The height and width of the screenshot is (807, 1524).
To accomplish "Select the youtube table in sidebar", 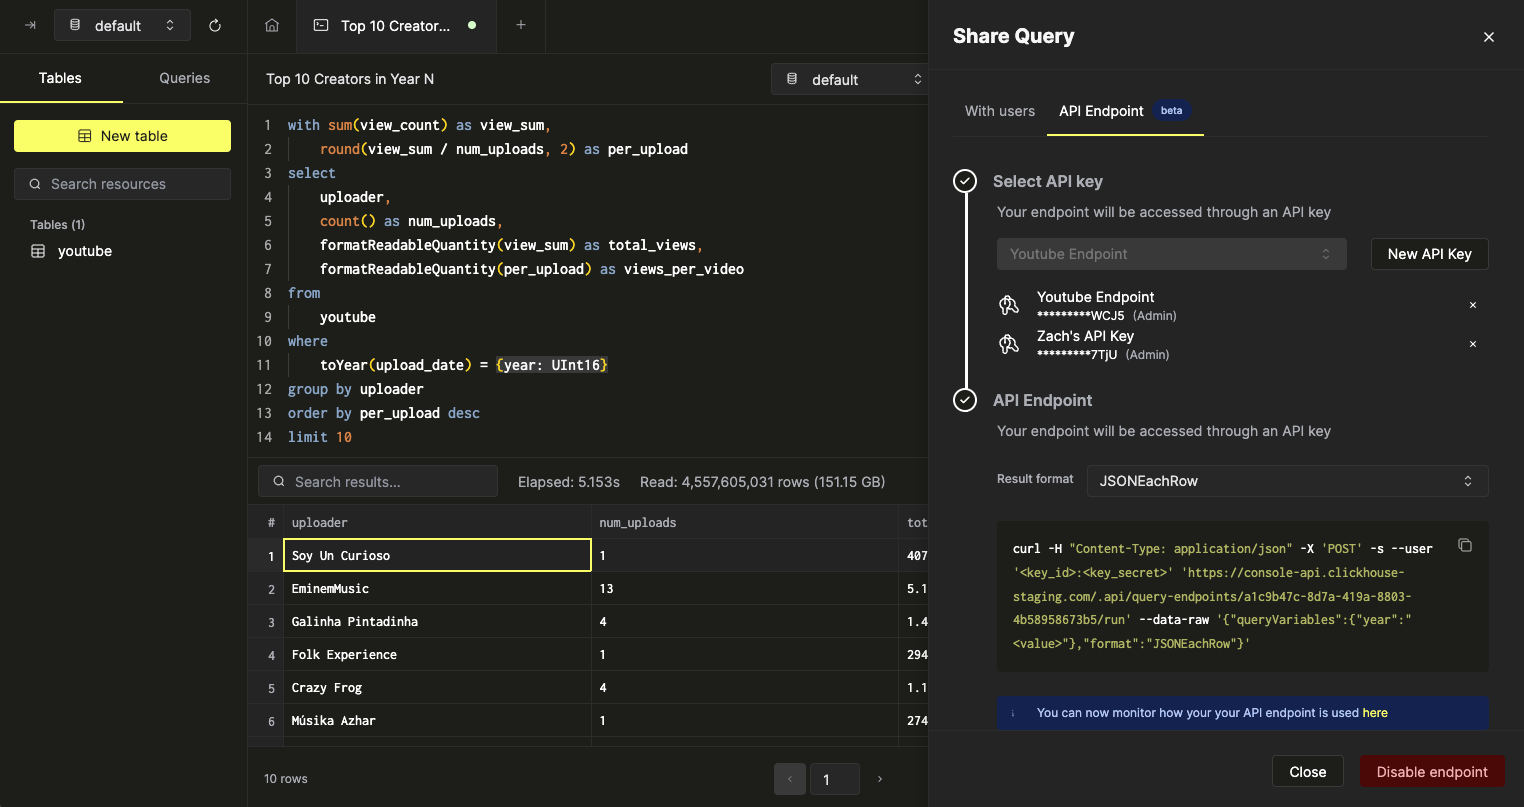I will click(x=85, y=251).
